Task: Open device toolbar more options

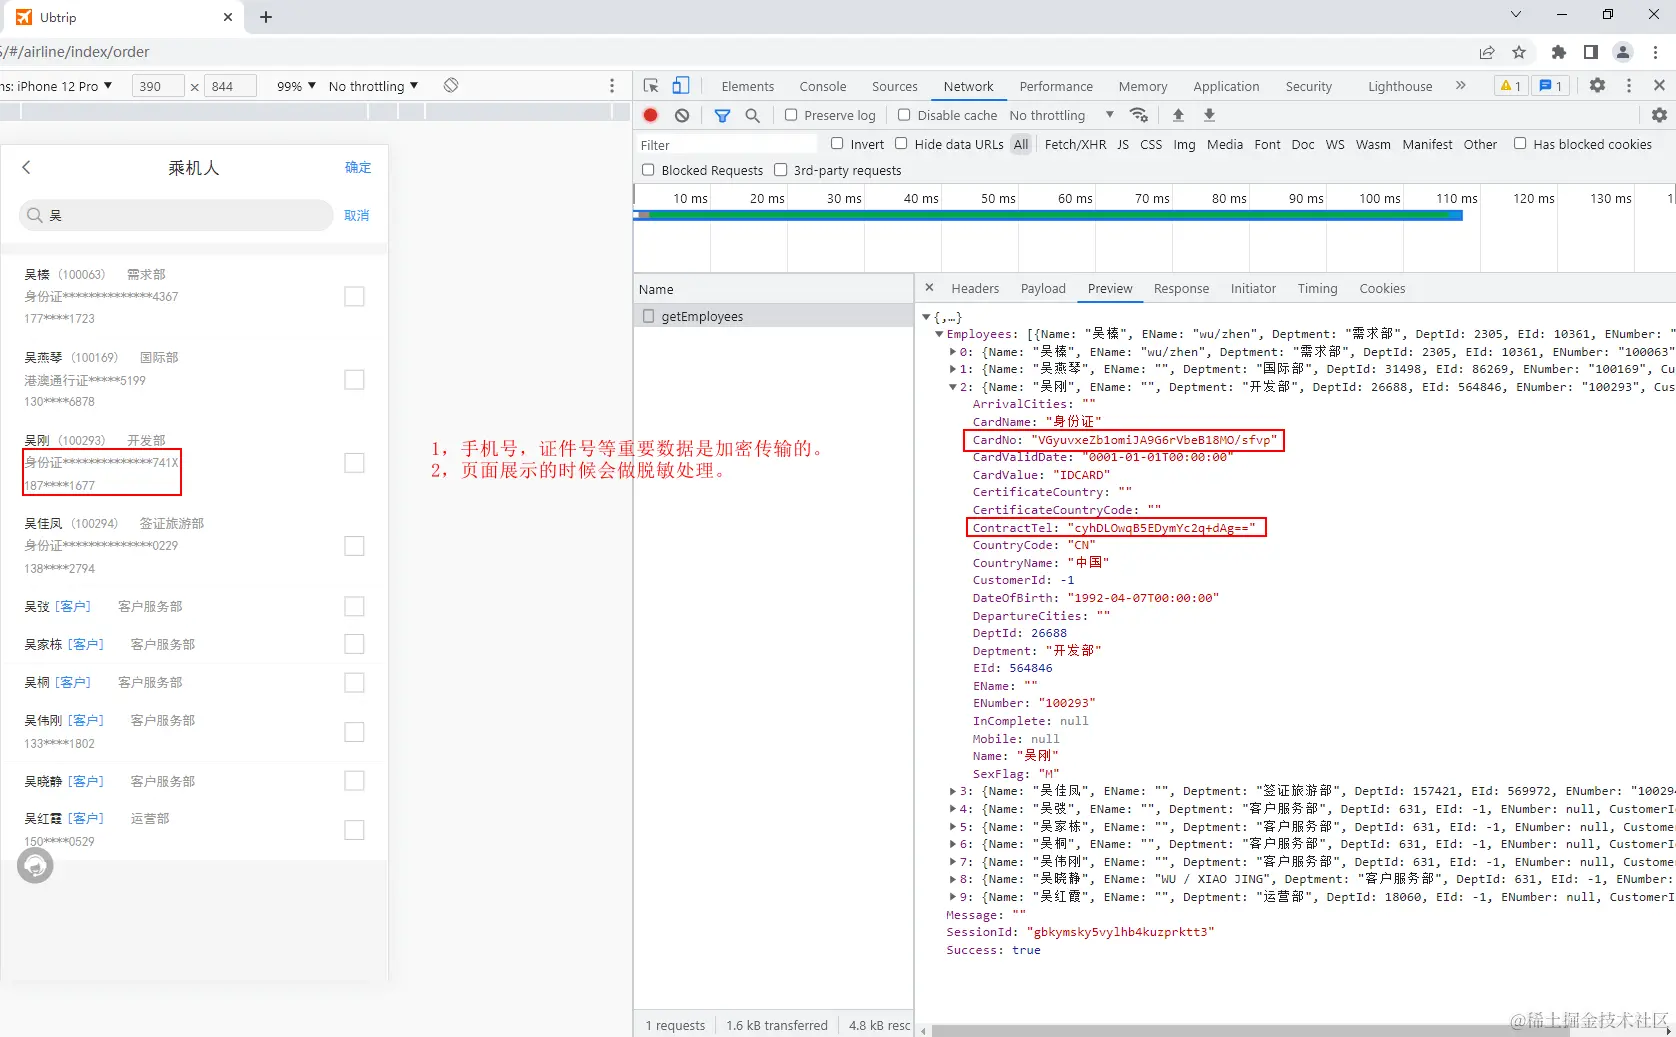Action: tap(612, 86)
